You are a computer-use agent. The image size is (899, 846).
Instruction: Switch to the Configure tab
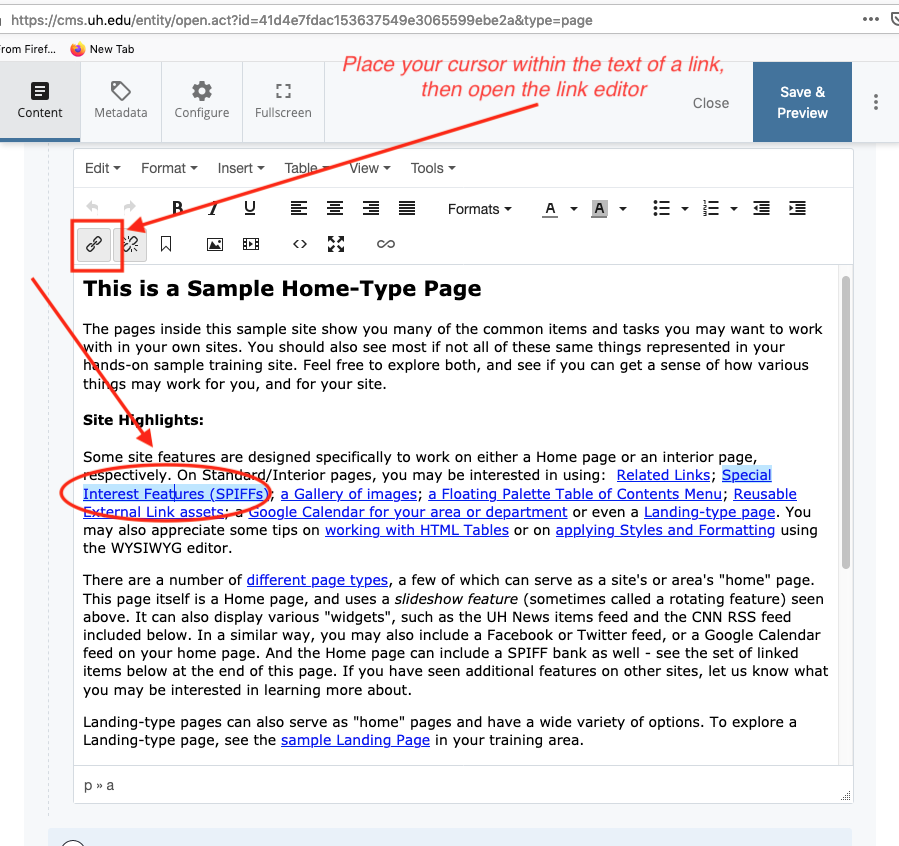(202, 101)
